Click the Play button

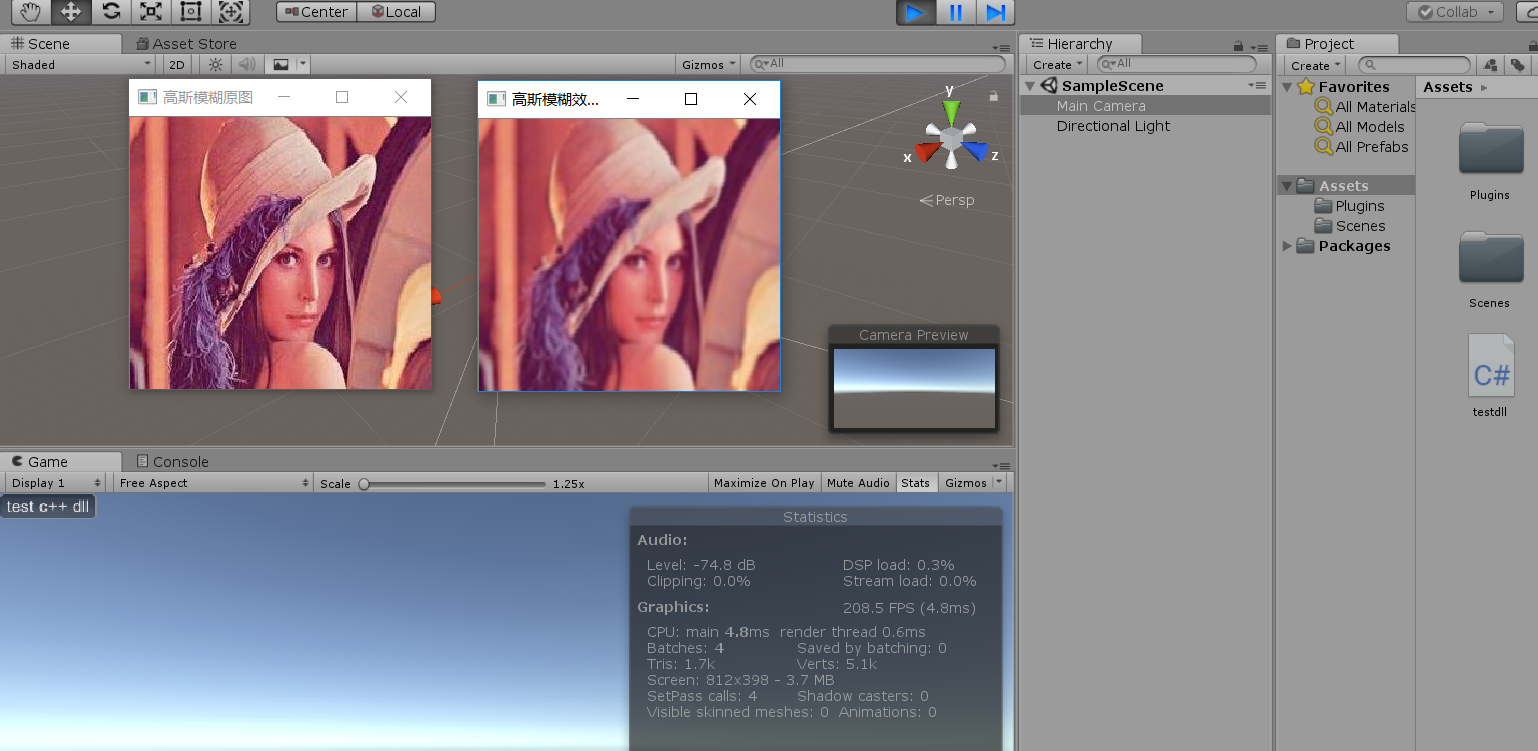(x=915, y=12)
